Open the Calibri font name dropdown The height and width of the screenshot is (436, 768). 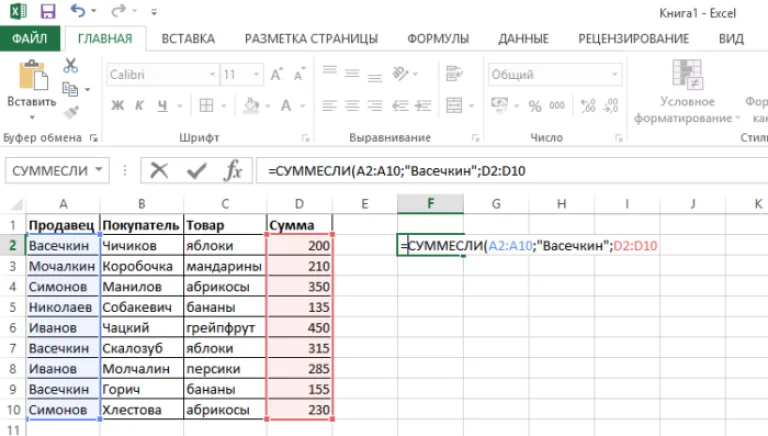212,74
